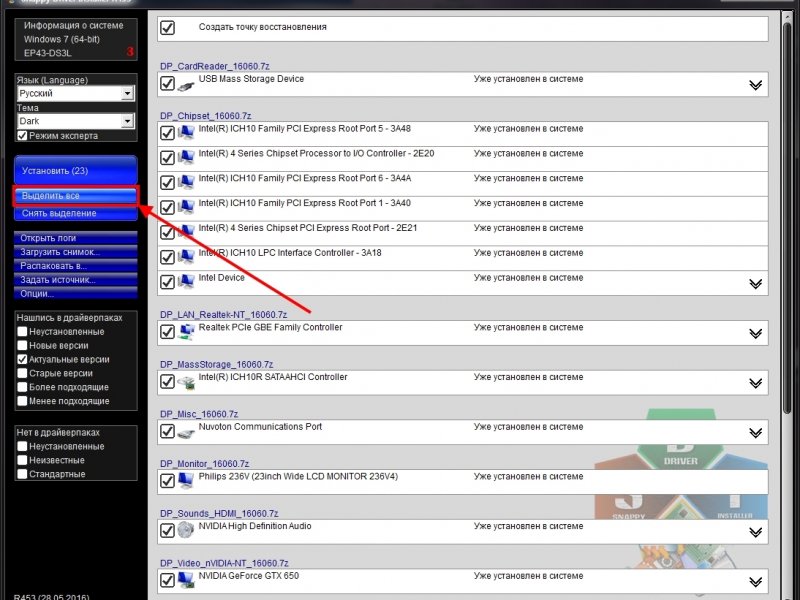This screenshot has width=800, height=600.
Task: Expand the Realtek PCIe GBE row
Action: (756, 333)
